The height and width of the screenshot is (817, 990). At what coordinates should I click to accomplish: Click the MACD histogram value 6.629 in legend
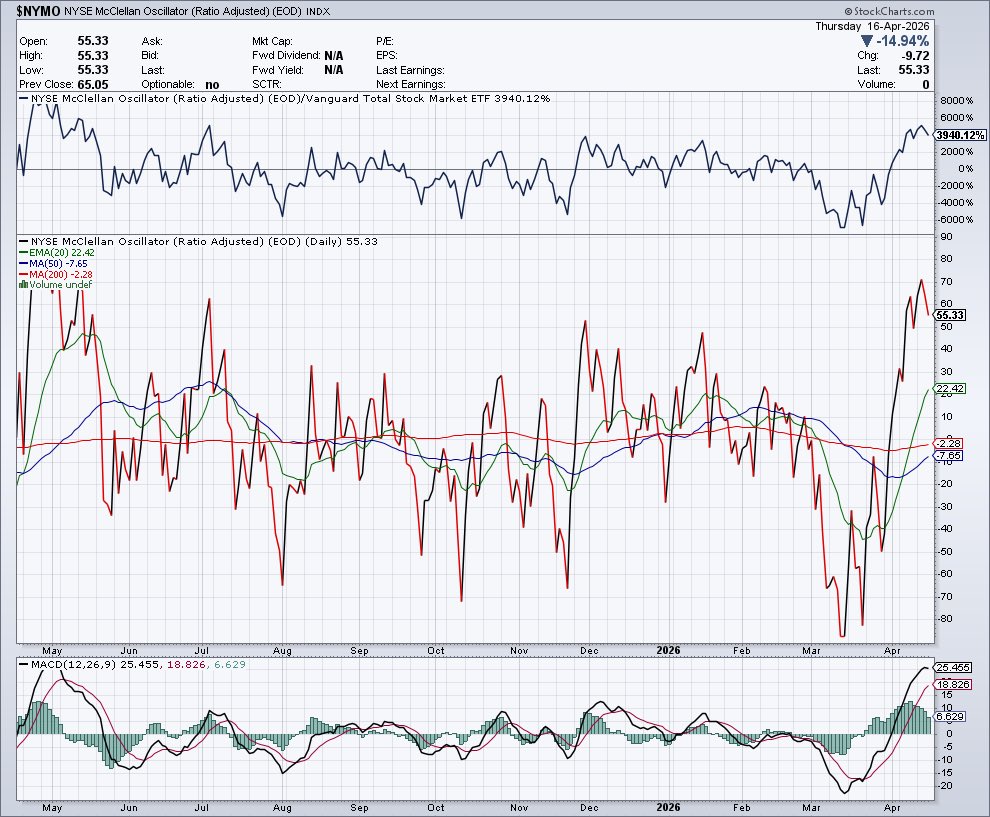tap(230, 664)
